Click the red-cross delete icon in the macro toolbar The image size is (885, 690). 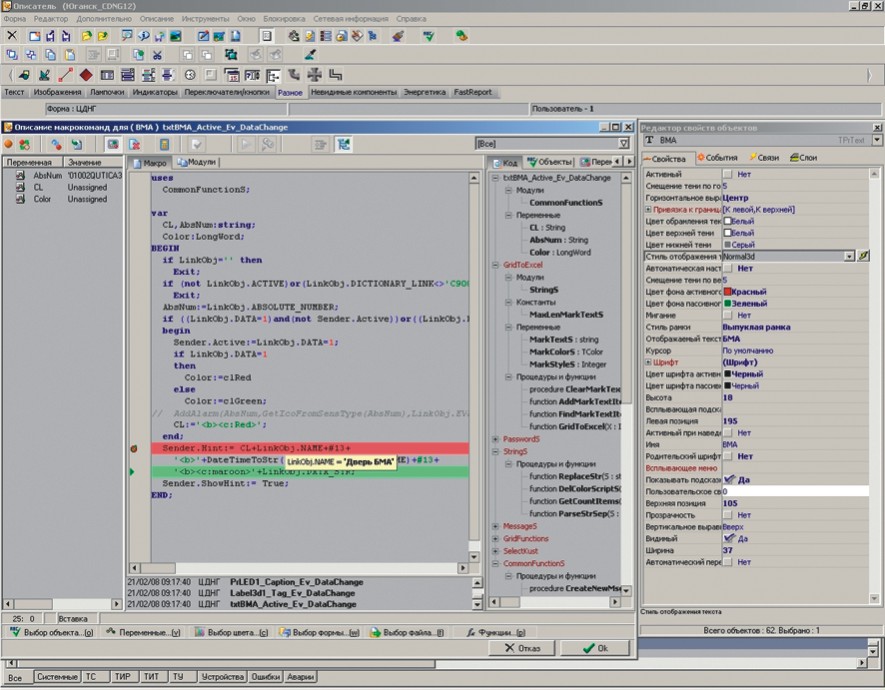click(135, 144)
